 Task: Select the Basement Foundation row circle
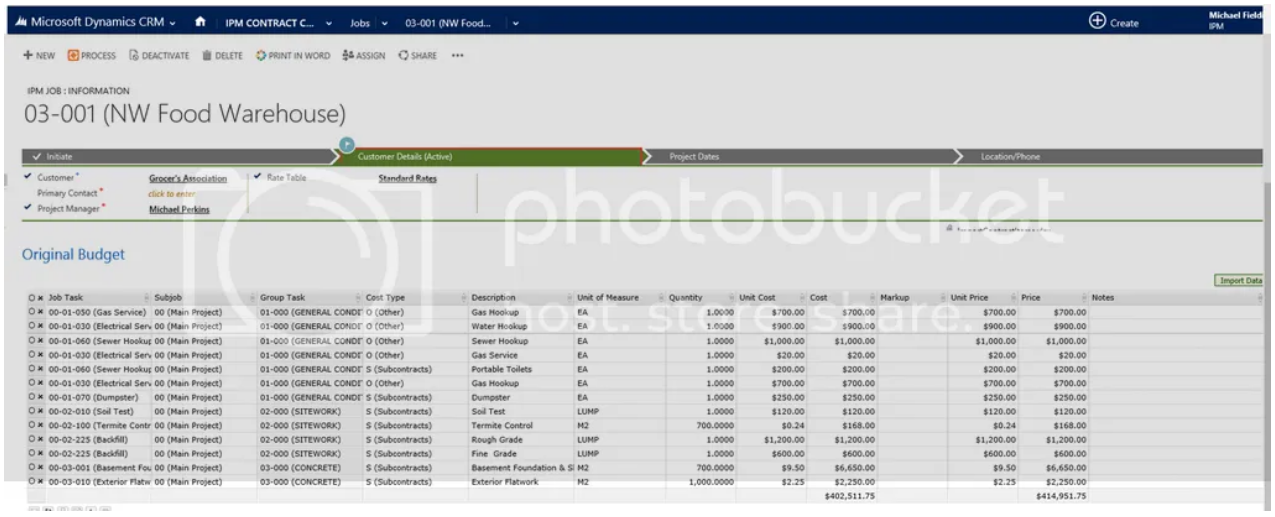32,466
